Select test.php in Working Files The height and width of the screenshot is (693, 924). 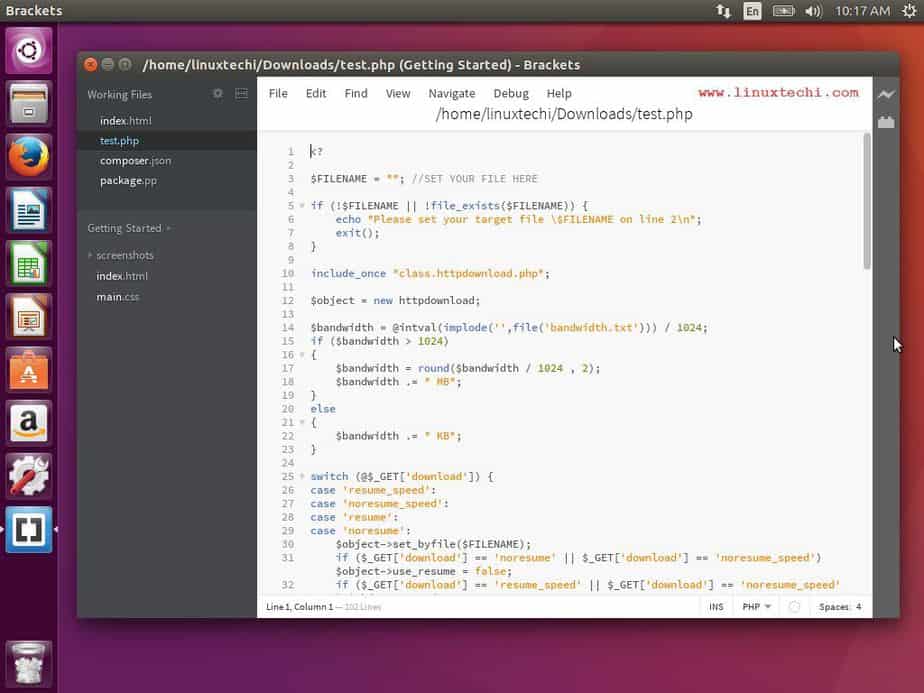tap(167, 141)
